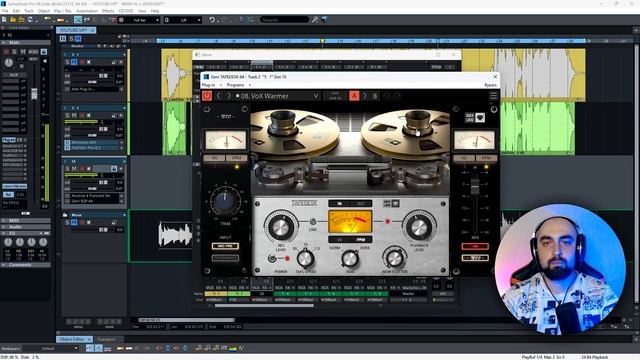640x360 pixels.
Task: Click the record arm button in Main section
Action: pyautogui.click(x=6, y=52)
